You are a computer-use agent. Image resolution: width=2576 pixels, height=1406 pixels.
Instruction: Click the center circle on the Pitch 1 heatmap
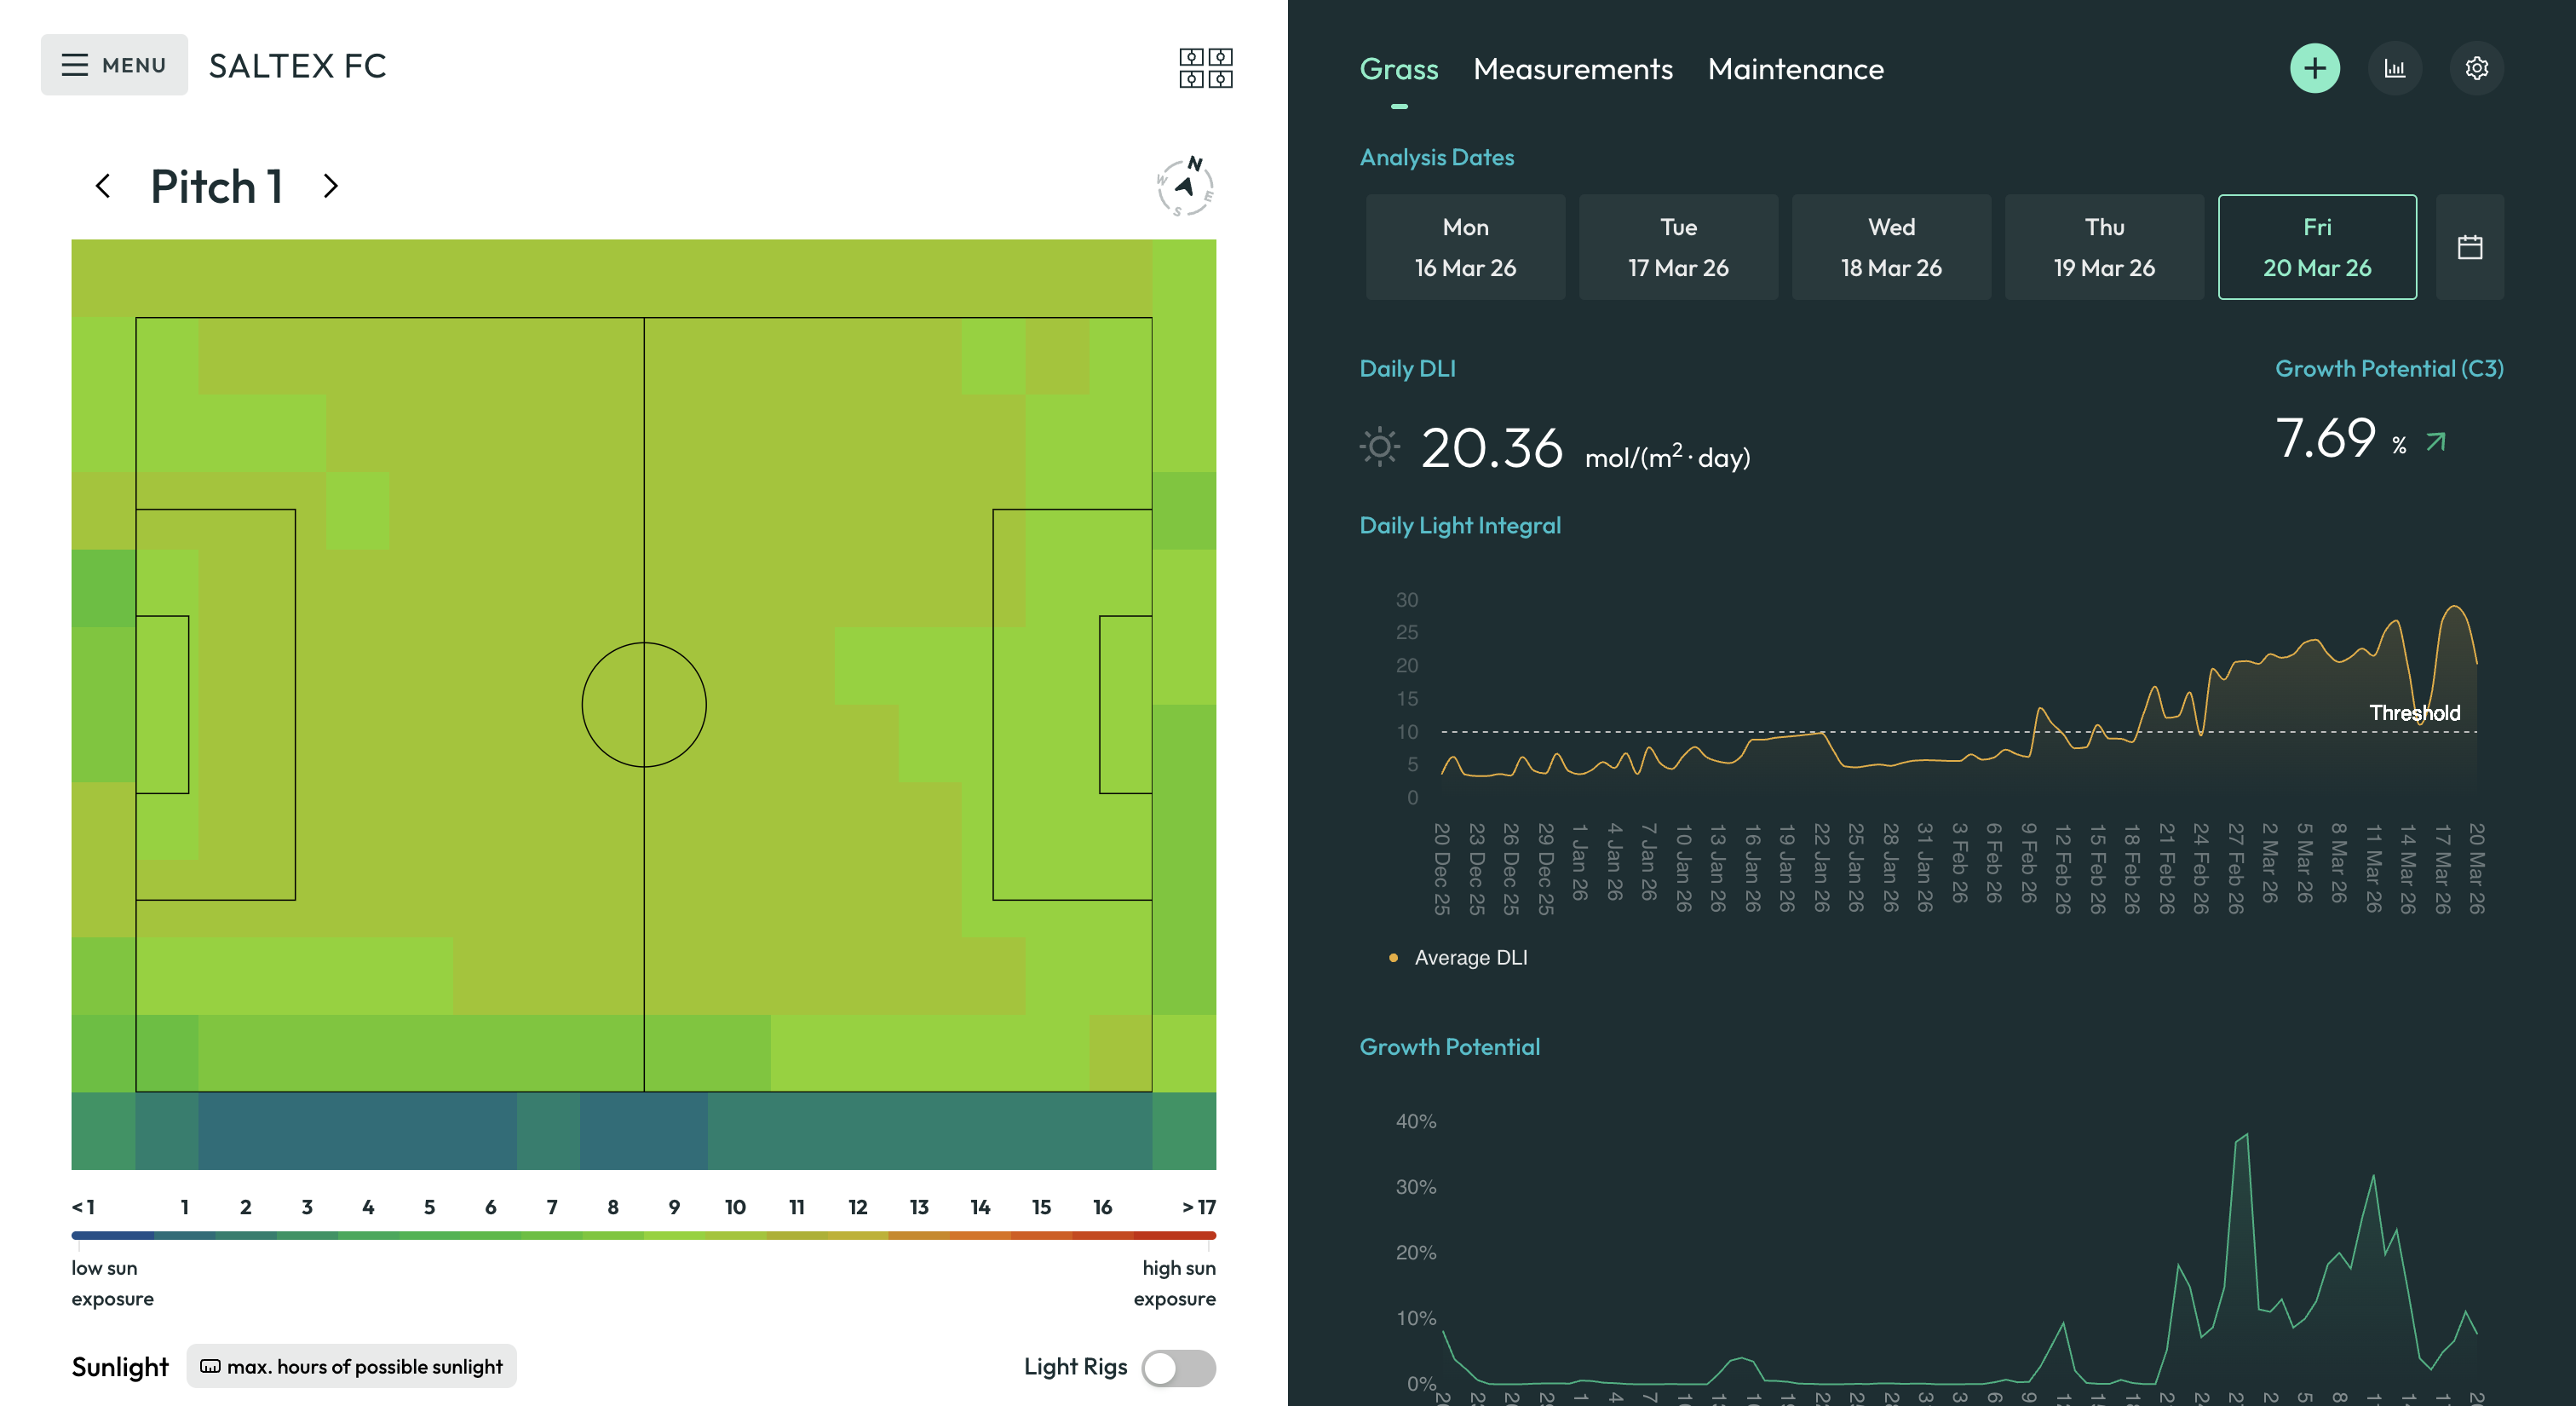click(644, 705)
